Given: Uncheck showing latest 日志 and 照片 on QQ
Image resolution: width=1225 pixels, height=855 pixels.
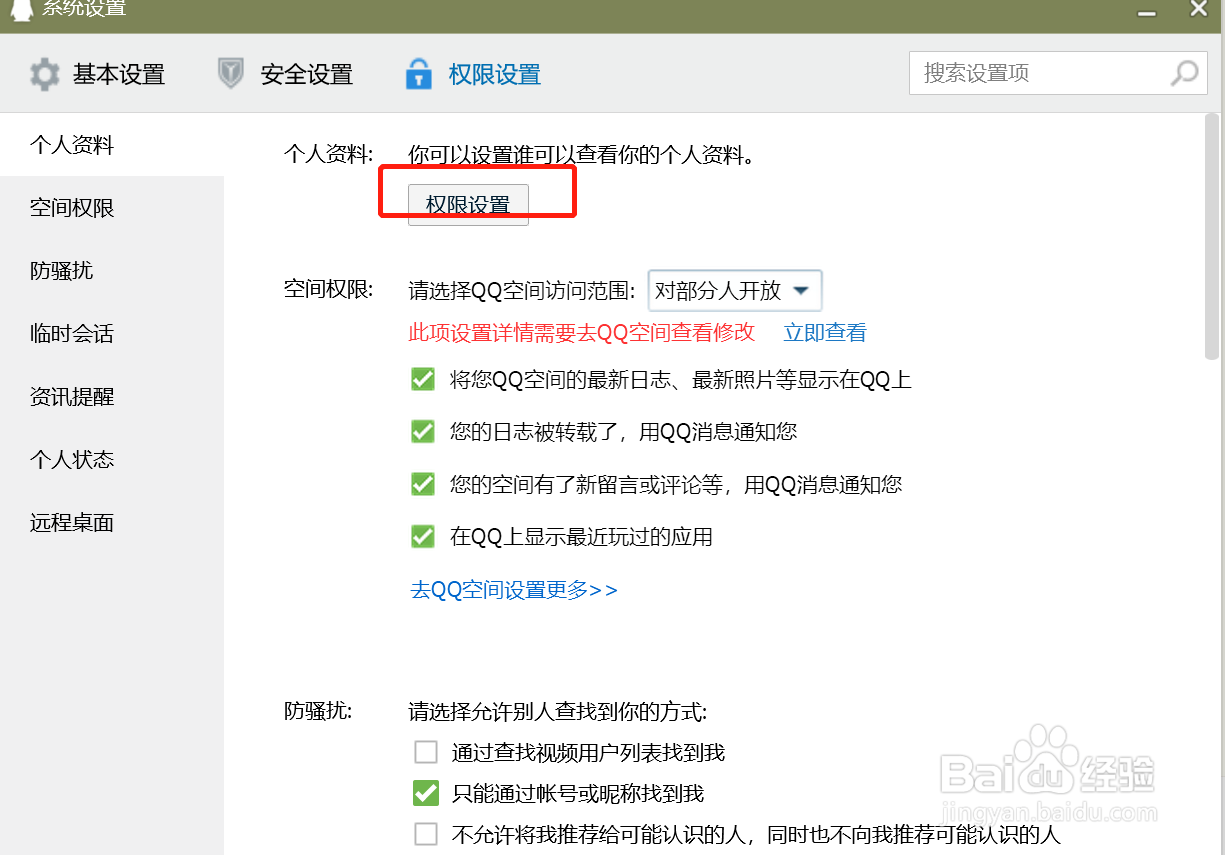Looking at the screenshot, I should point(423,380).
